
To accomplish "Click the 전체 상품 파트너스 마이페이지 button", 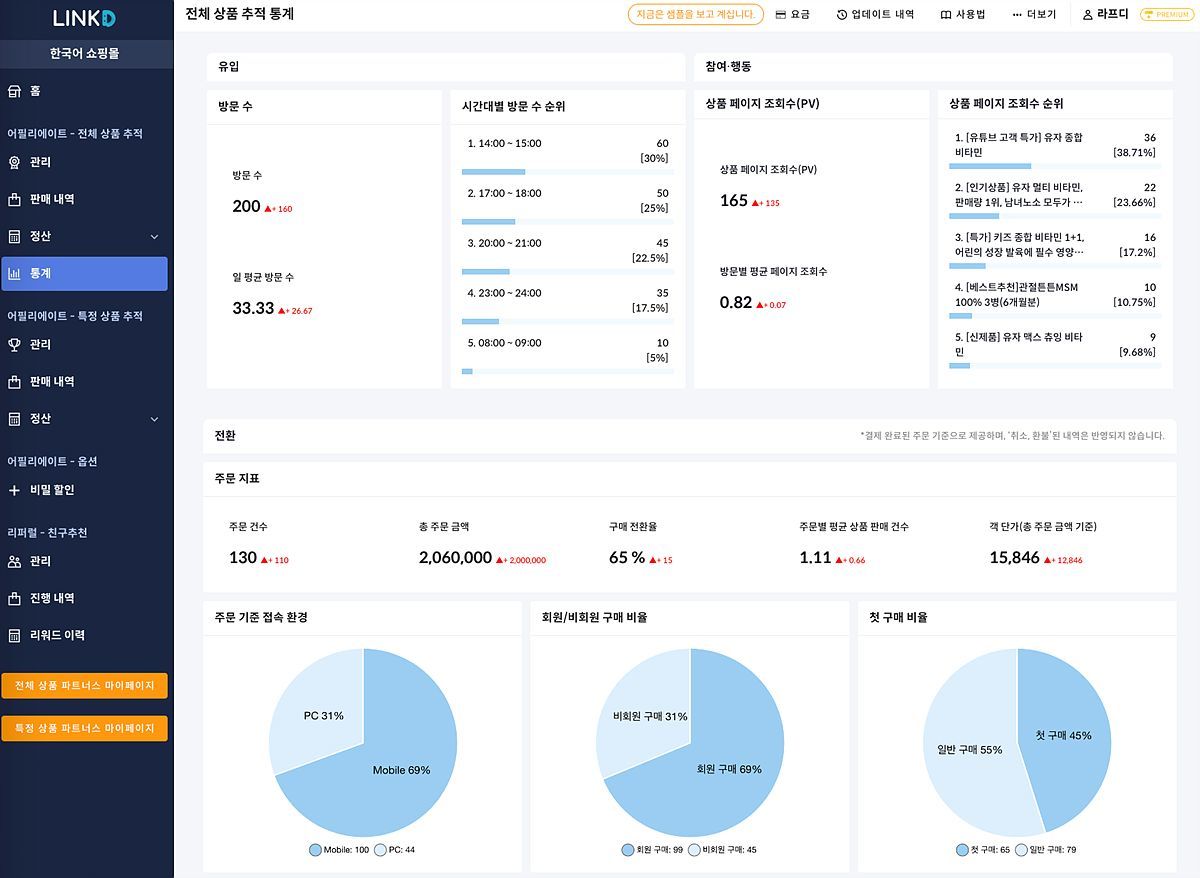I will (x=84, y=686).
